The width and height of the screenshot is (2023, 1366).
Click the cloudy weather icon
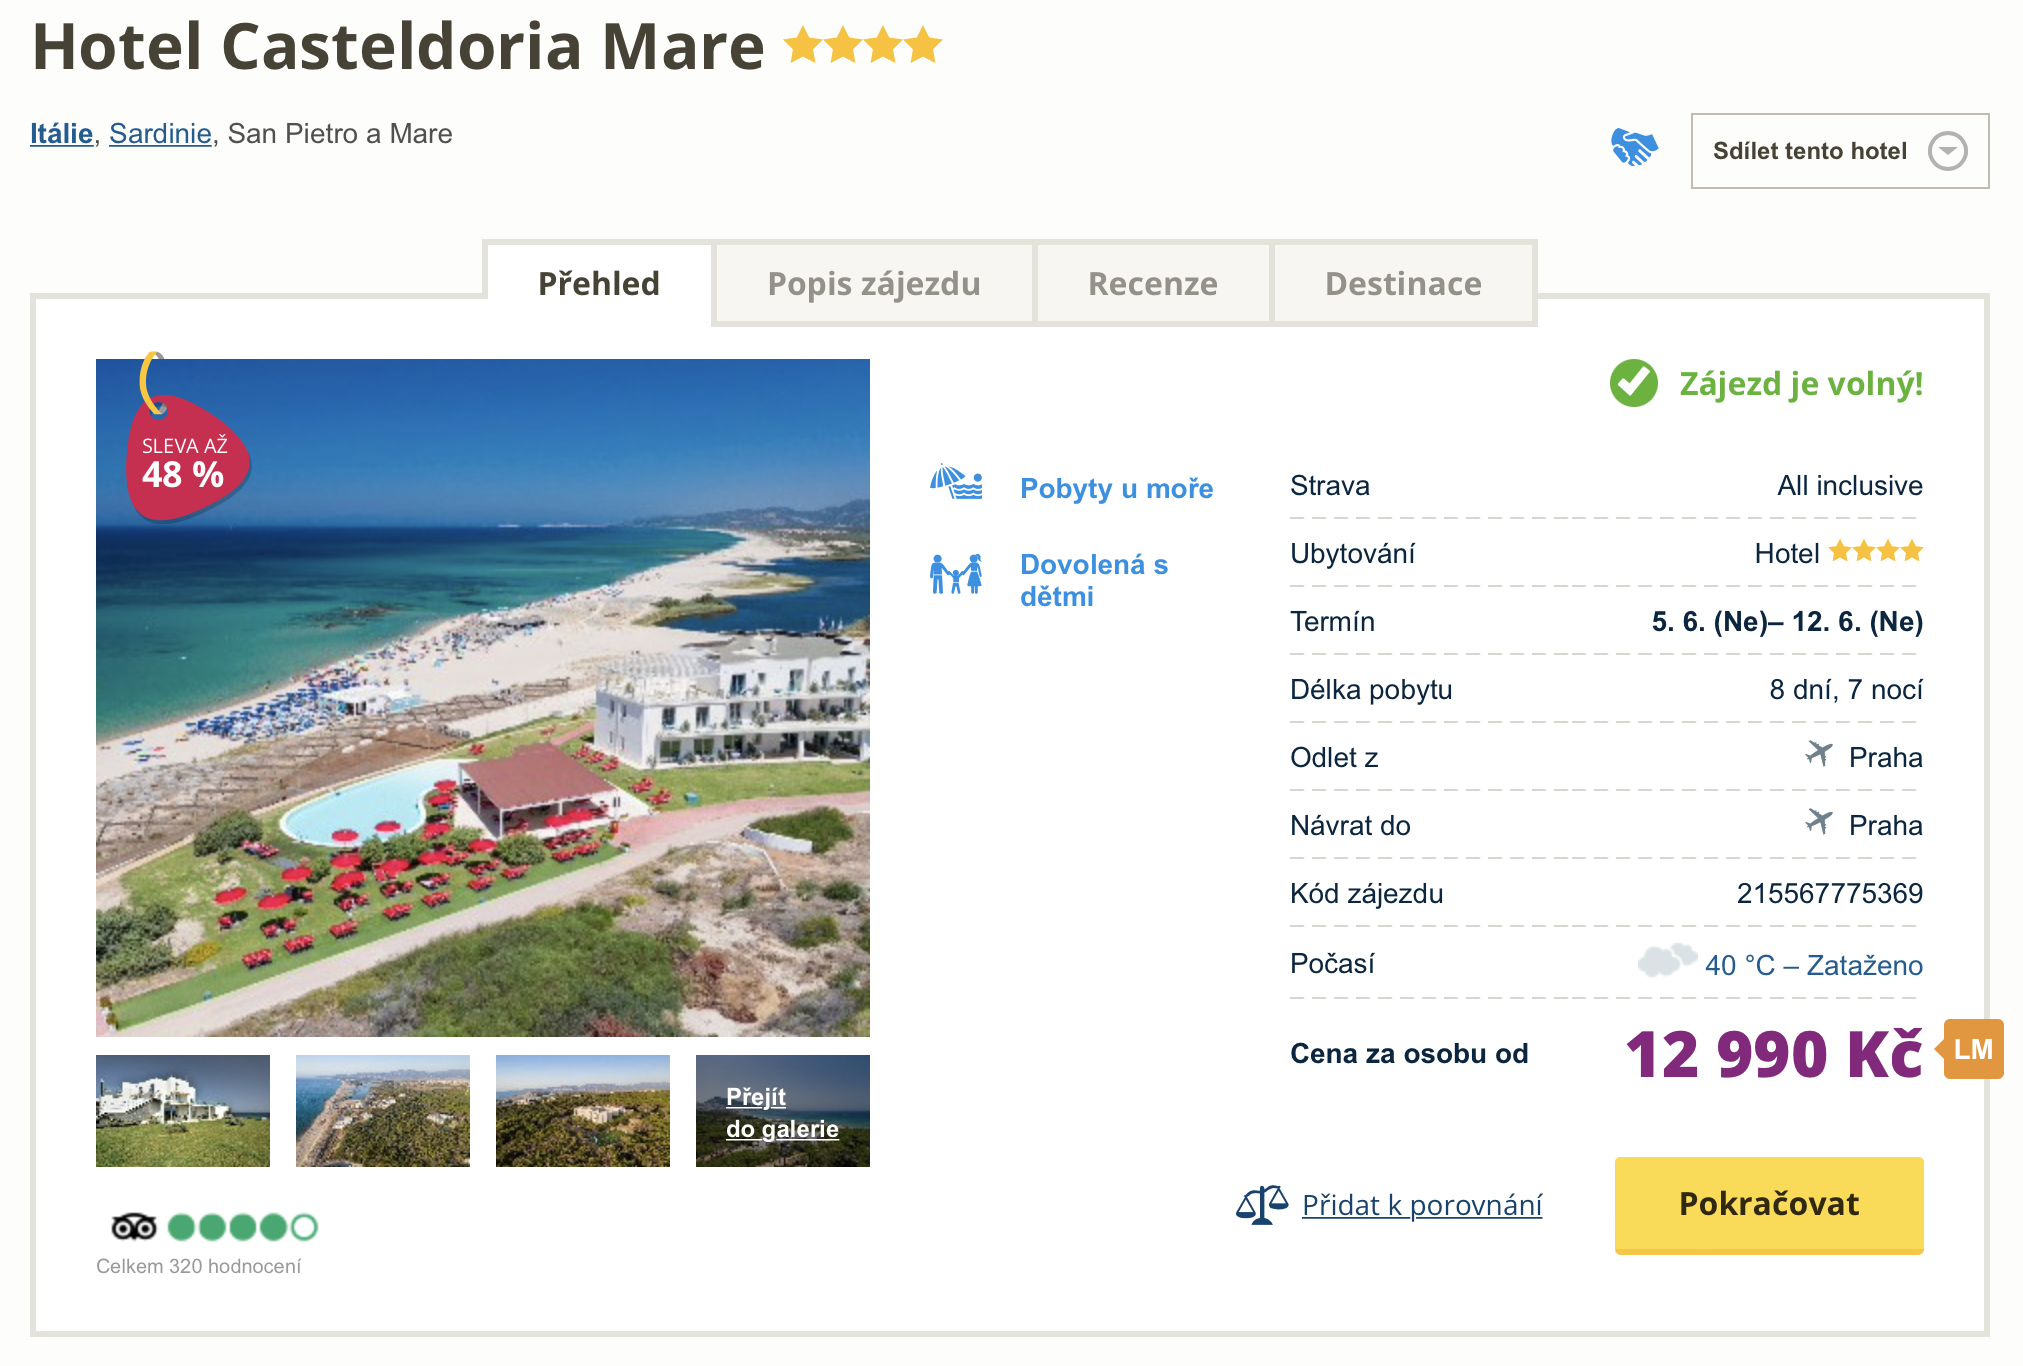(x=1666, y=960)
